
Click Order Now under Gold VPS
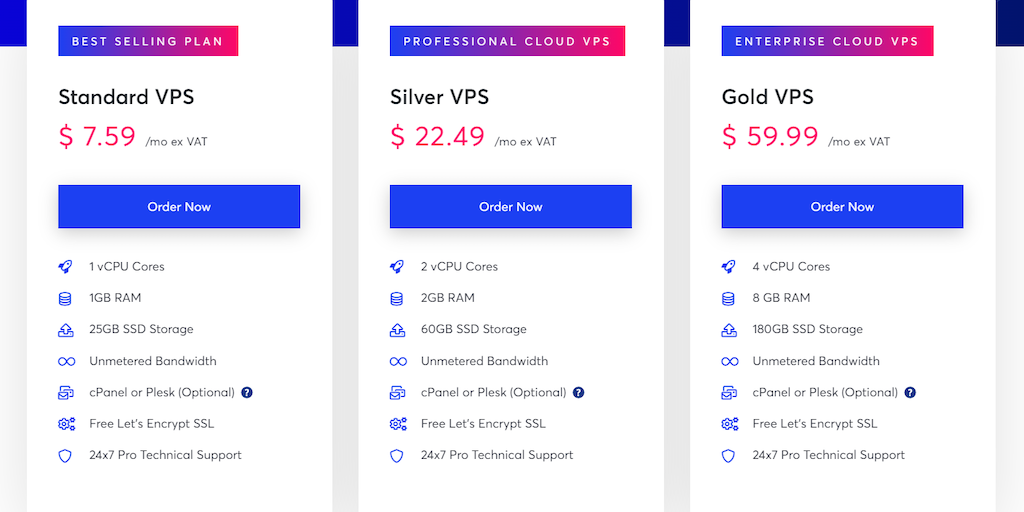click(842, 207)
